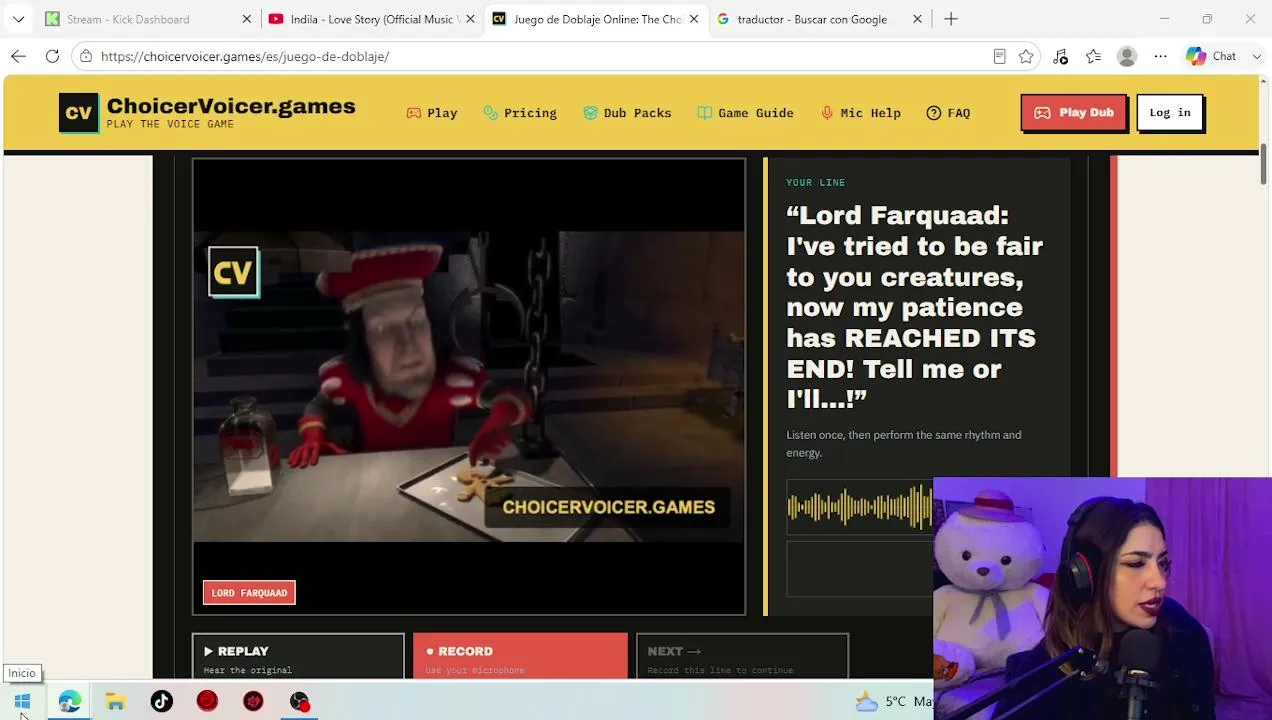Click the ChoicerVoicer.games site title
1272x720 pixels.
[231, 106]
